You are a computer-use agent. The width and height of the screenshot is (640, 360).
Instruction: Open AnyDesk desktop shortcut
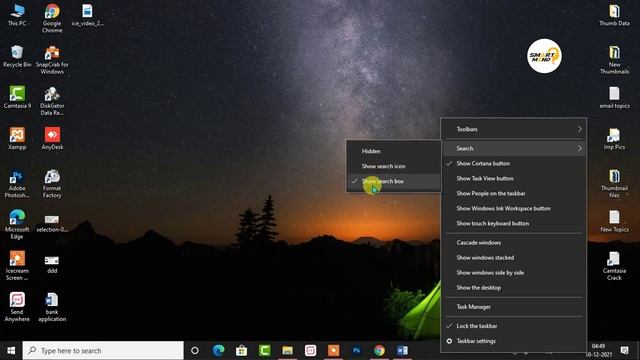coord(52,138)
